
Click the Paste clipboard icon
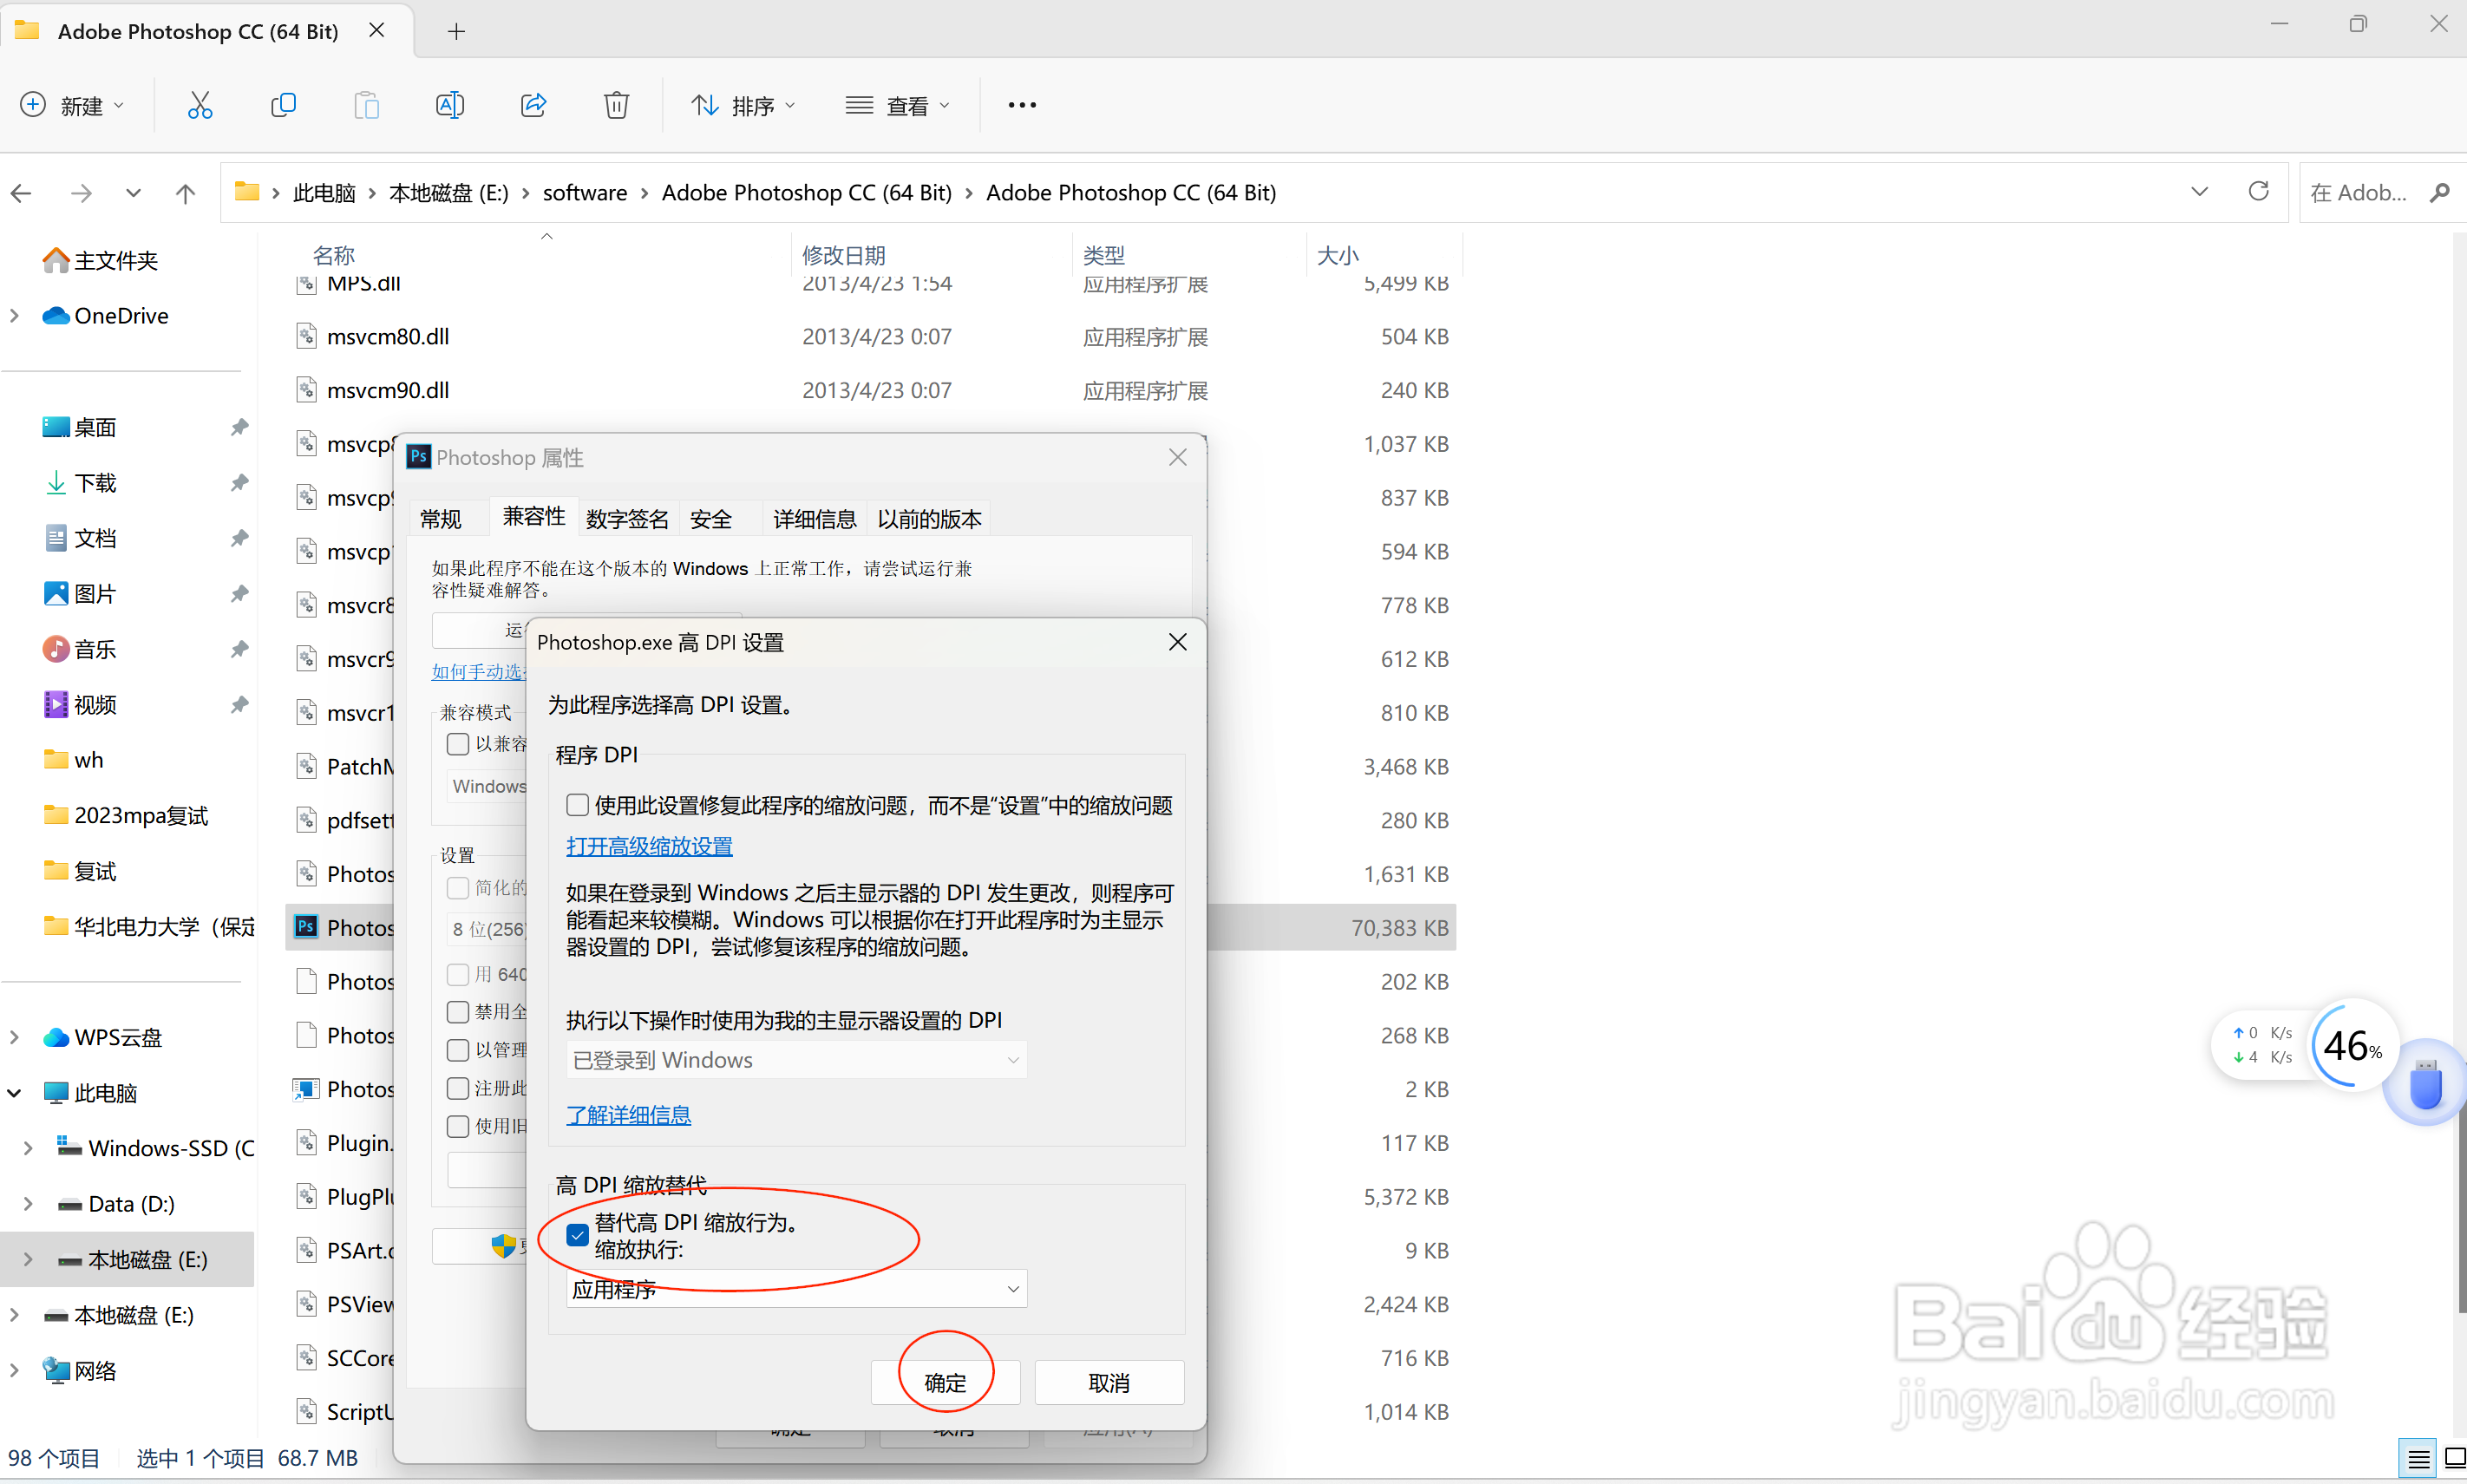366,105
